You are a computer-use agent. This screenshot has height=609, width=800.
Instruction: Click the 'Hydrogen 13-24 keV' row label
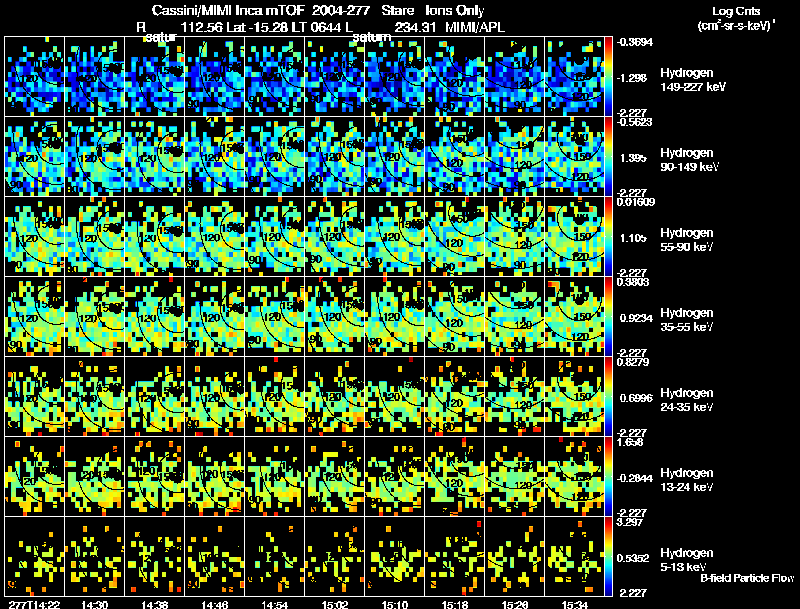tap(686, 480)
